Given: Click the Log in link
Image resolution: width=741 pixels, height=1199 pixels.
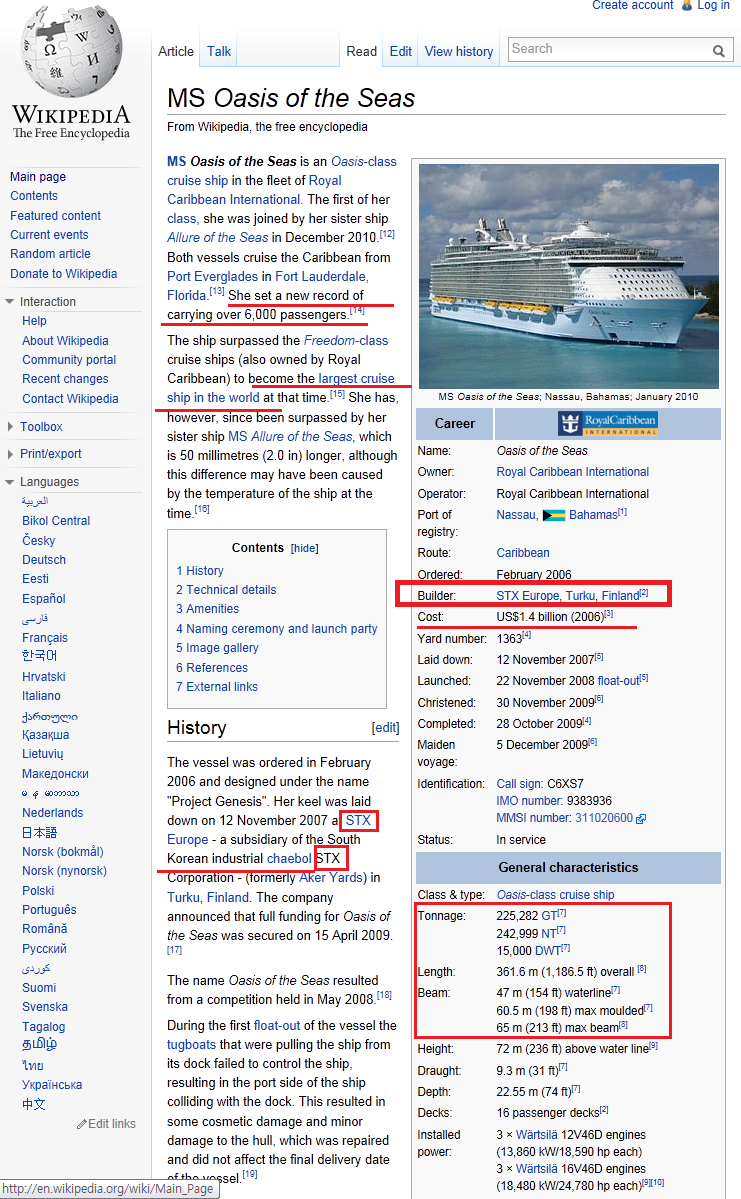Looking at the screenshot, I should pos(713,5).
